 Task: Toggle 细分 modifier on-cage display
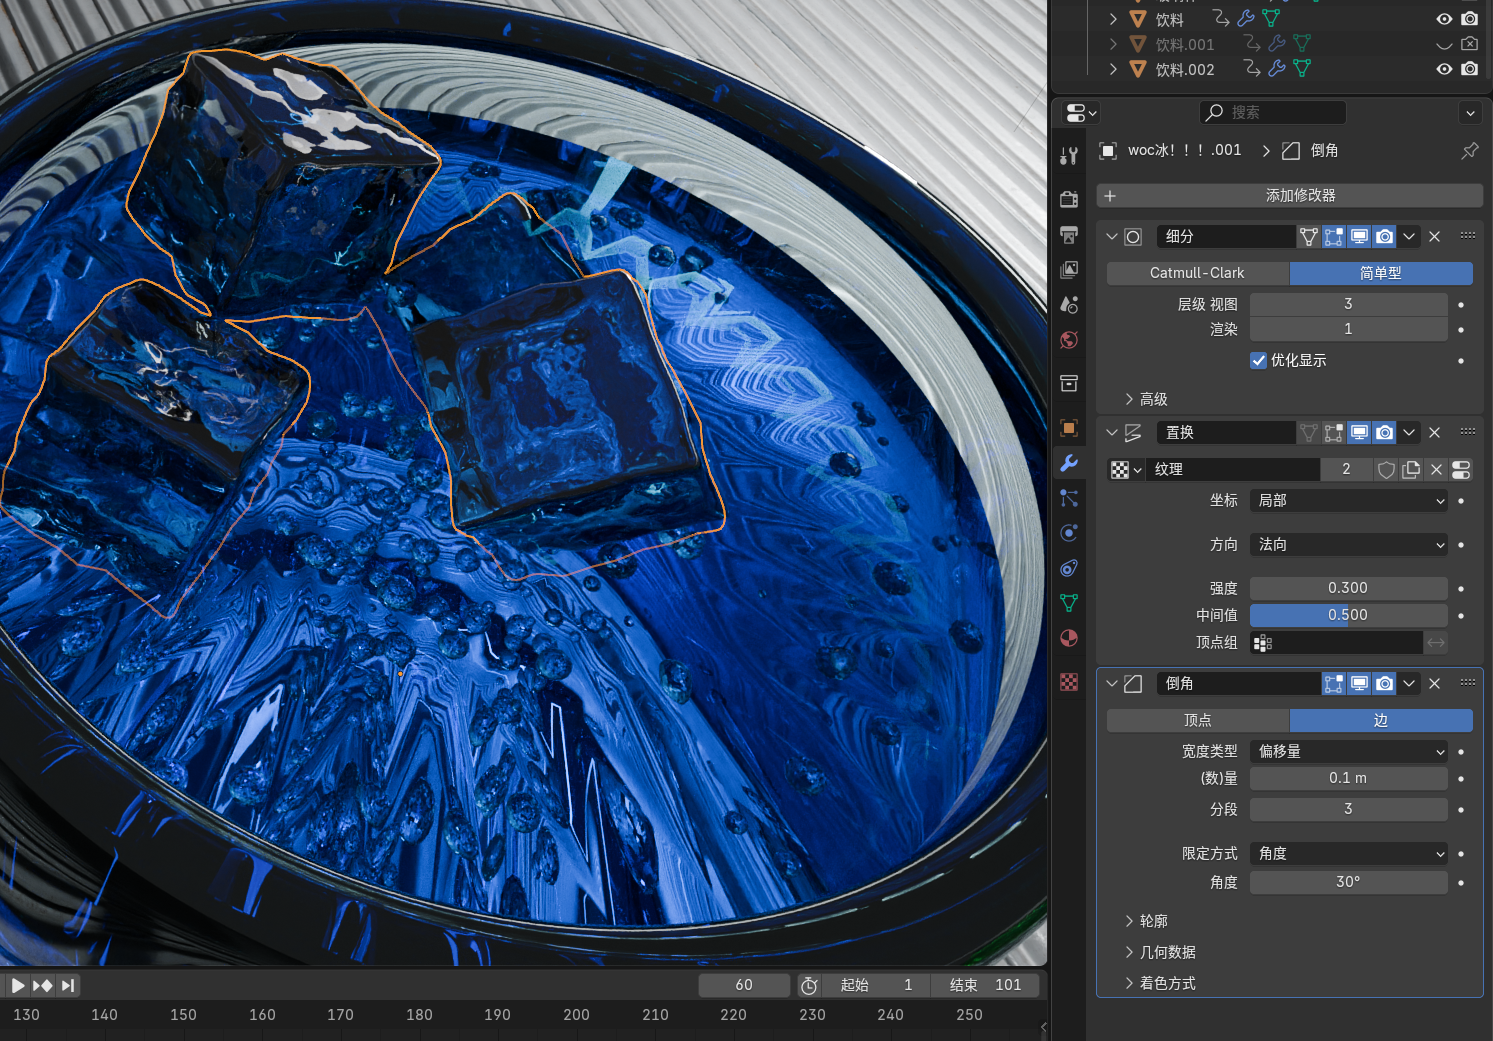click(x=1309, y=237)
